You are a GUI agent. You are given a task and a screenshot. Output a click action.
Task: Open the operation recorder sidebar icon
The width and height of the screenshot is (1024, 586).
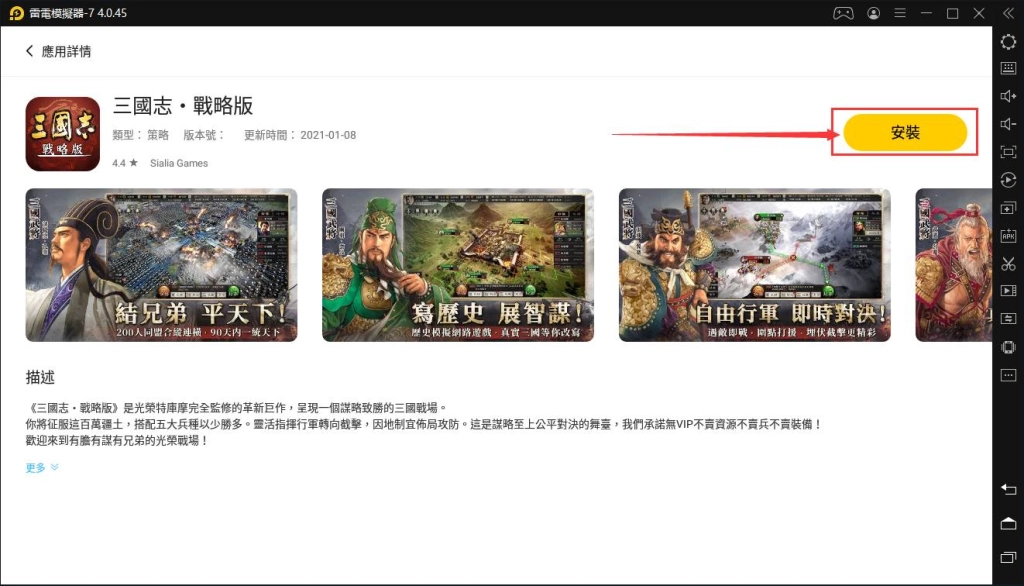1008,180
